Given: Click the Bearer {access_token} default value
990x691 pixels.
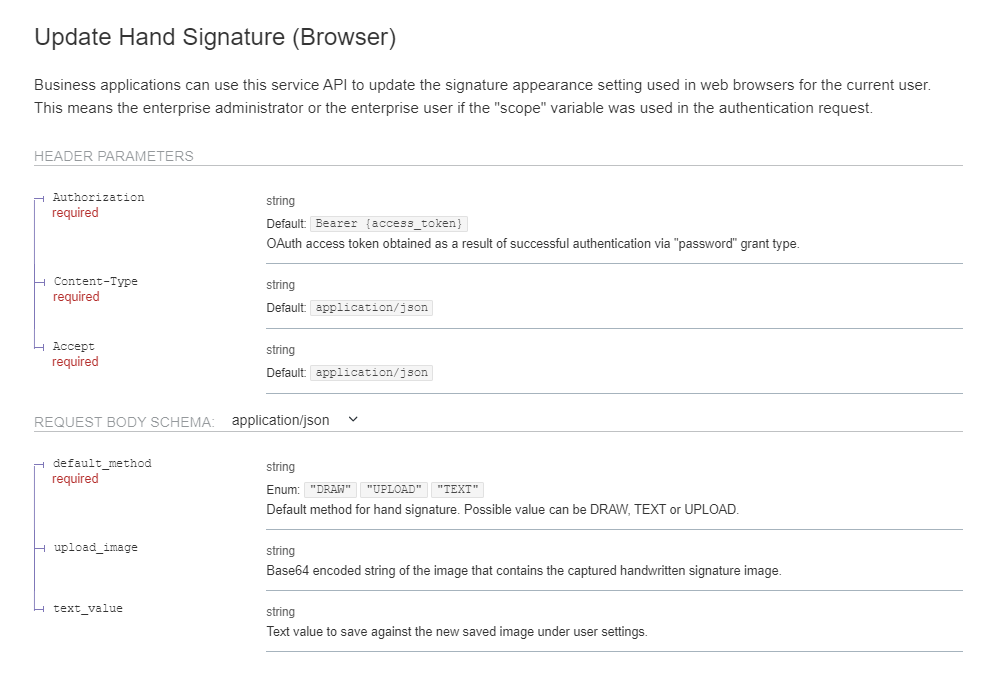Looking at the screenshot, I should pos(389,223).
